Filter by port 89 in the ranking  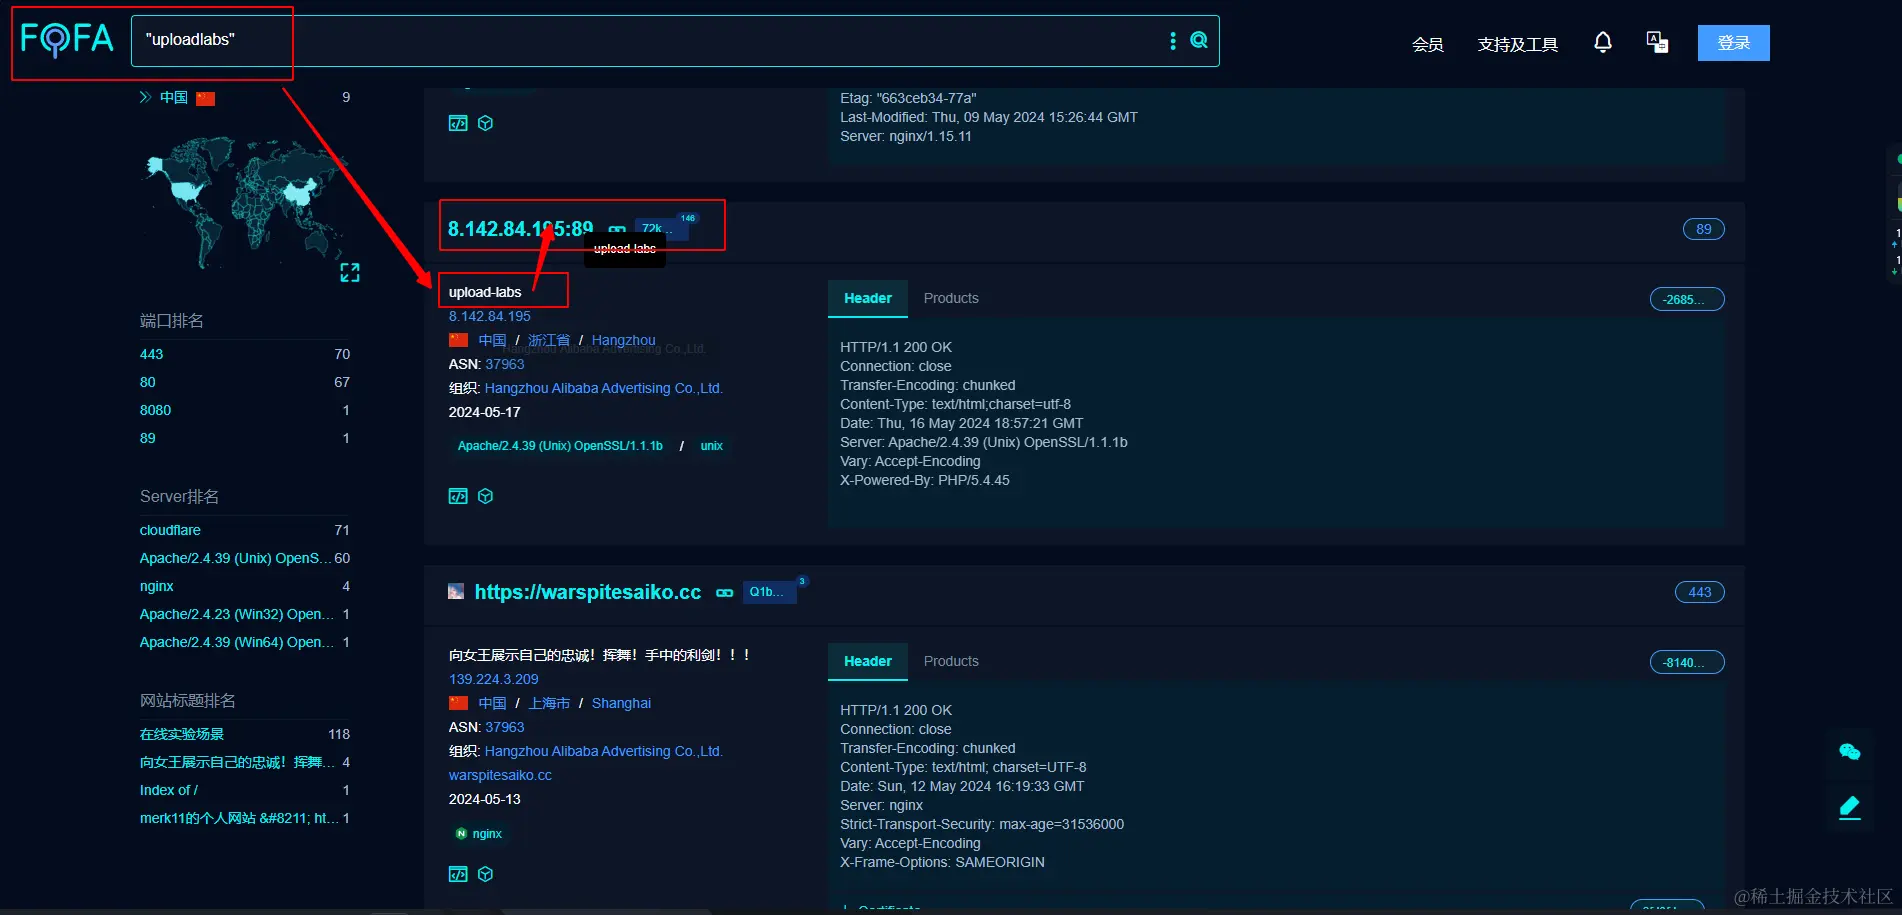148,438
